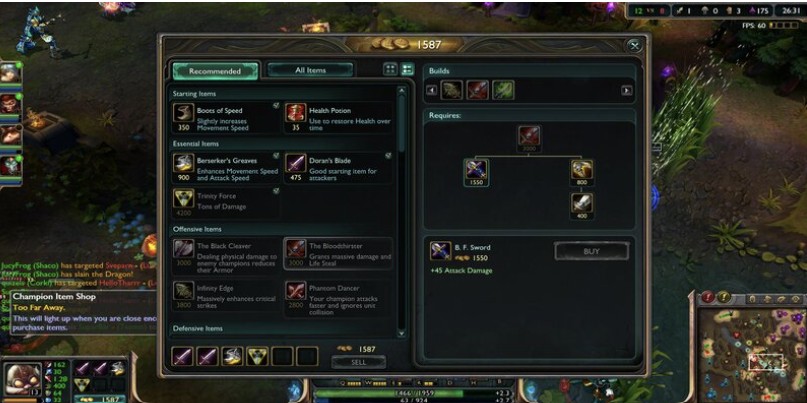This screenshot has width=807, height=403.
Task: Click the minimap in the corner
Action: [751, 352]
